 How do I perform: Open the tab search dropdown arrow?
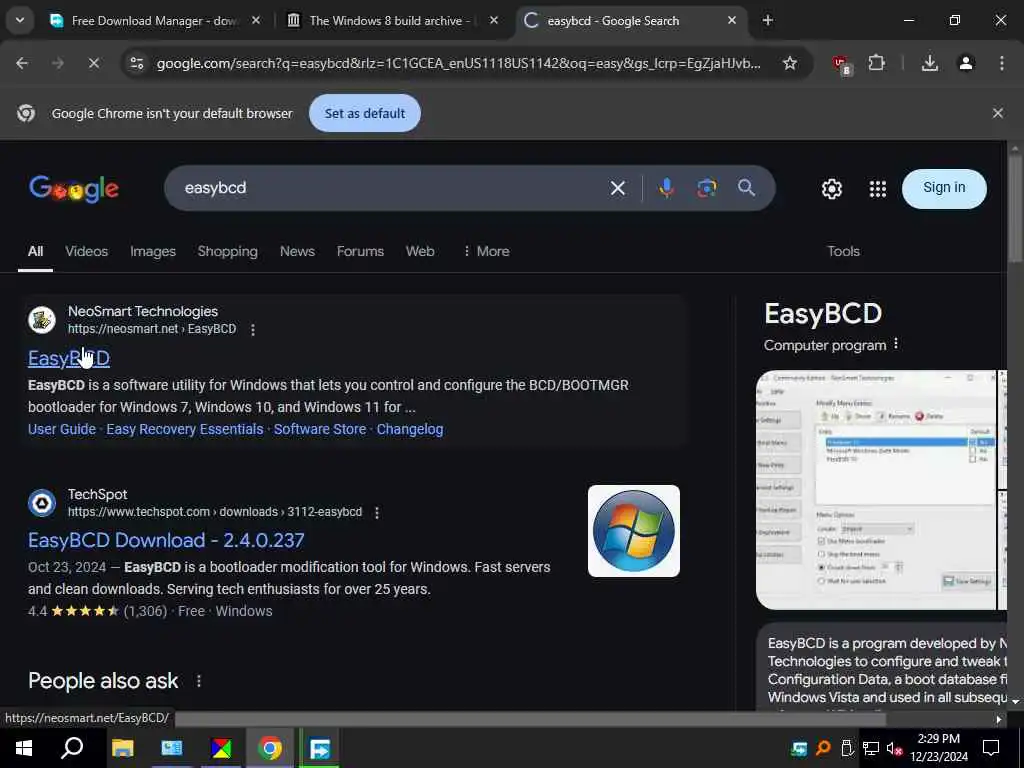tap(20, 20)
